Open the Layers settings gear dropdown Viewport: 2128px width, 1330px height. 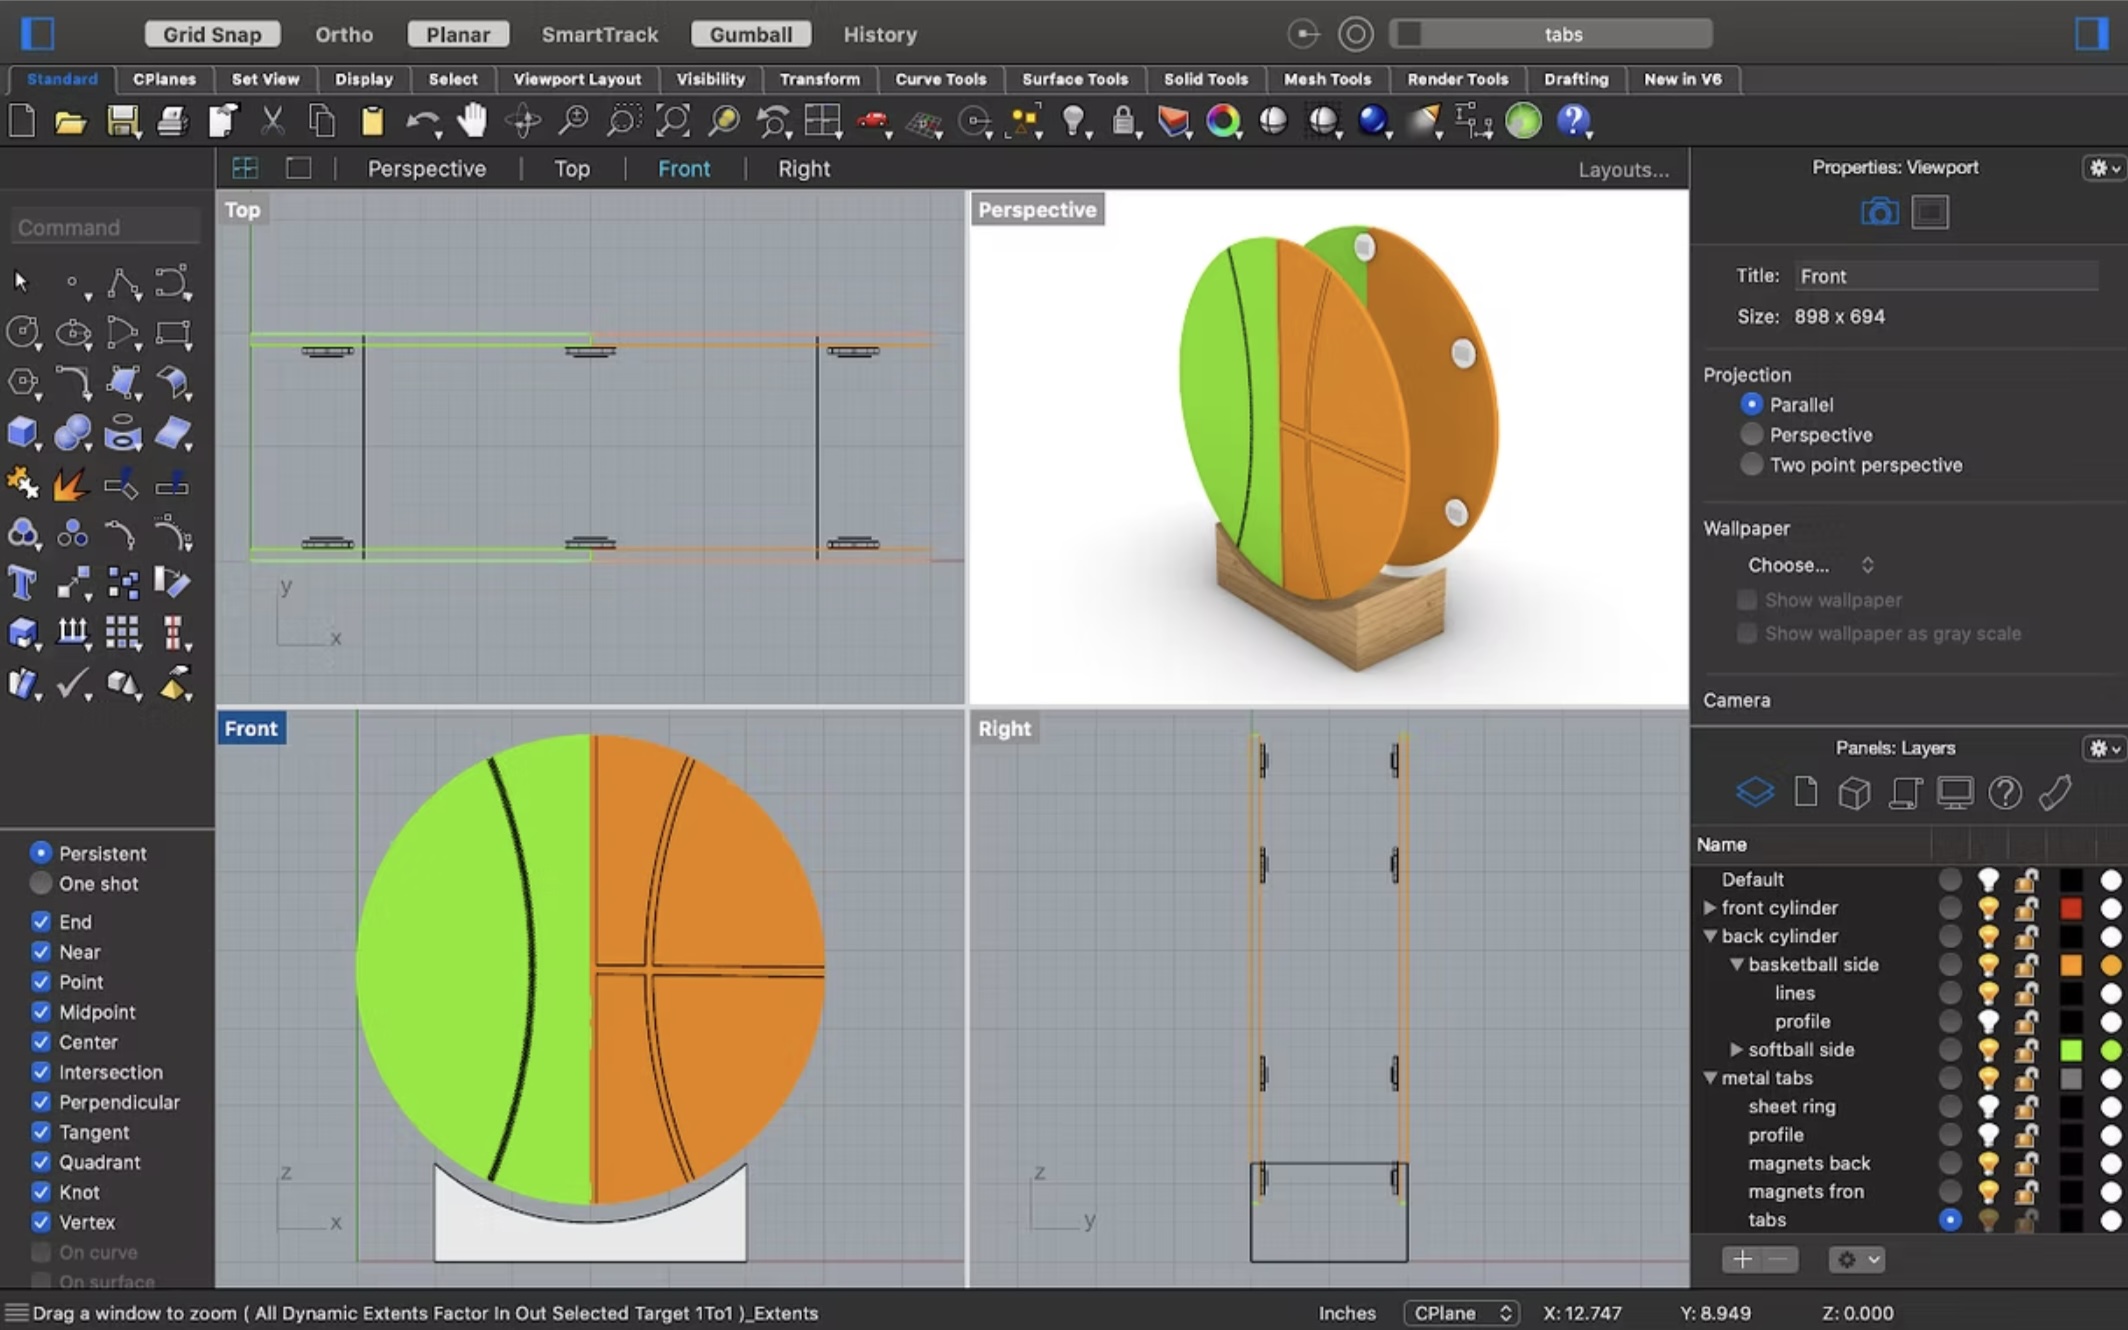[1857, 1259]
